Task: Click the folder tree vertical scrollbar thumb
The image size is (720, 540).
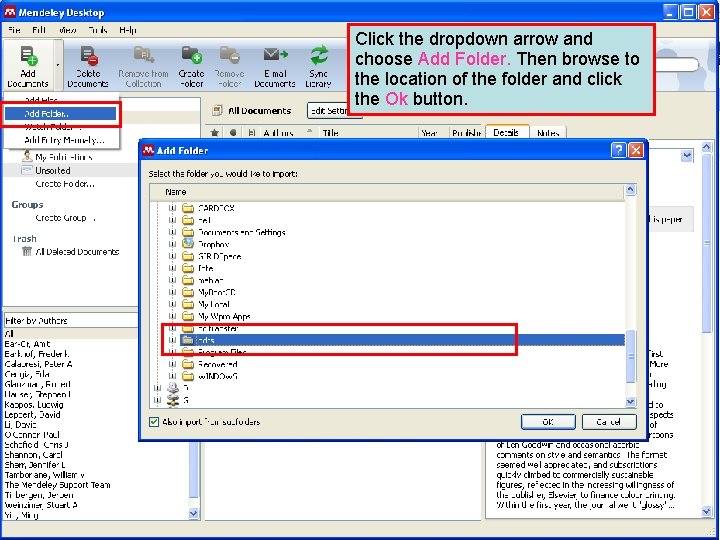Action: 630,356
